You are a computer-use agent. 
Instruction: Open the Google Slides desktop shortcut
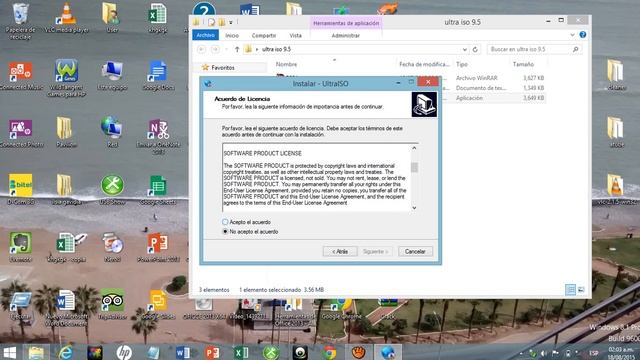click(x=158, y=304)
